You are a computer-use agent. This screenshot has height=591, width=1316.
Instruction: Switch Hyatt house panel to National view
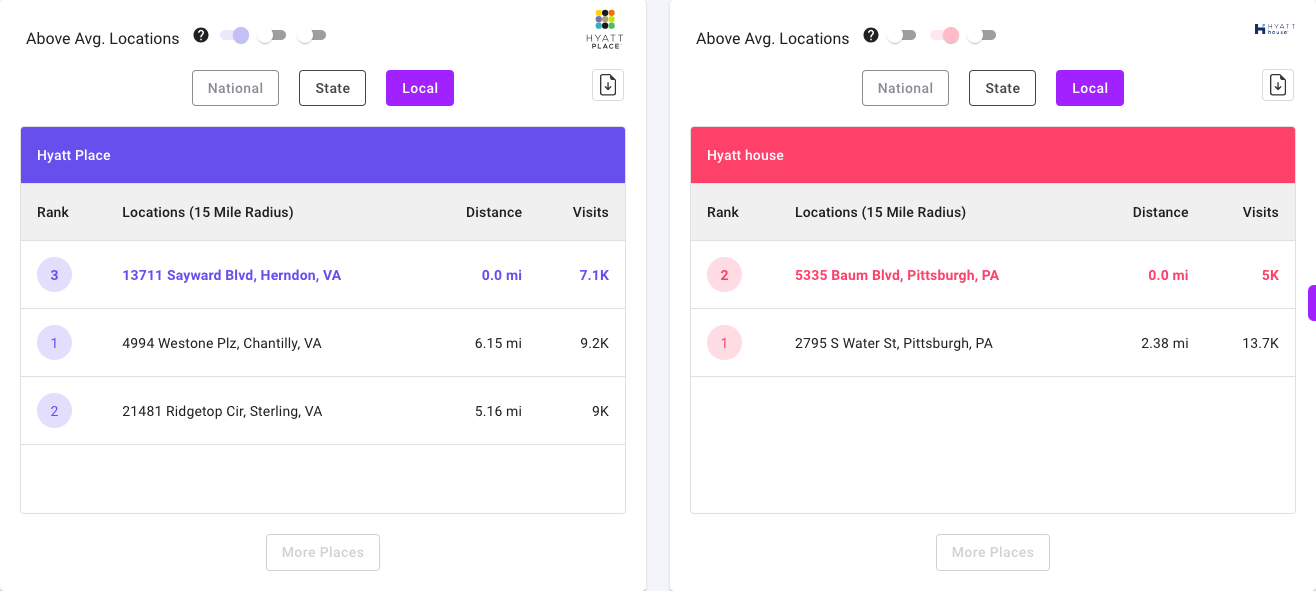[905, 88]
